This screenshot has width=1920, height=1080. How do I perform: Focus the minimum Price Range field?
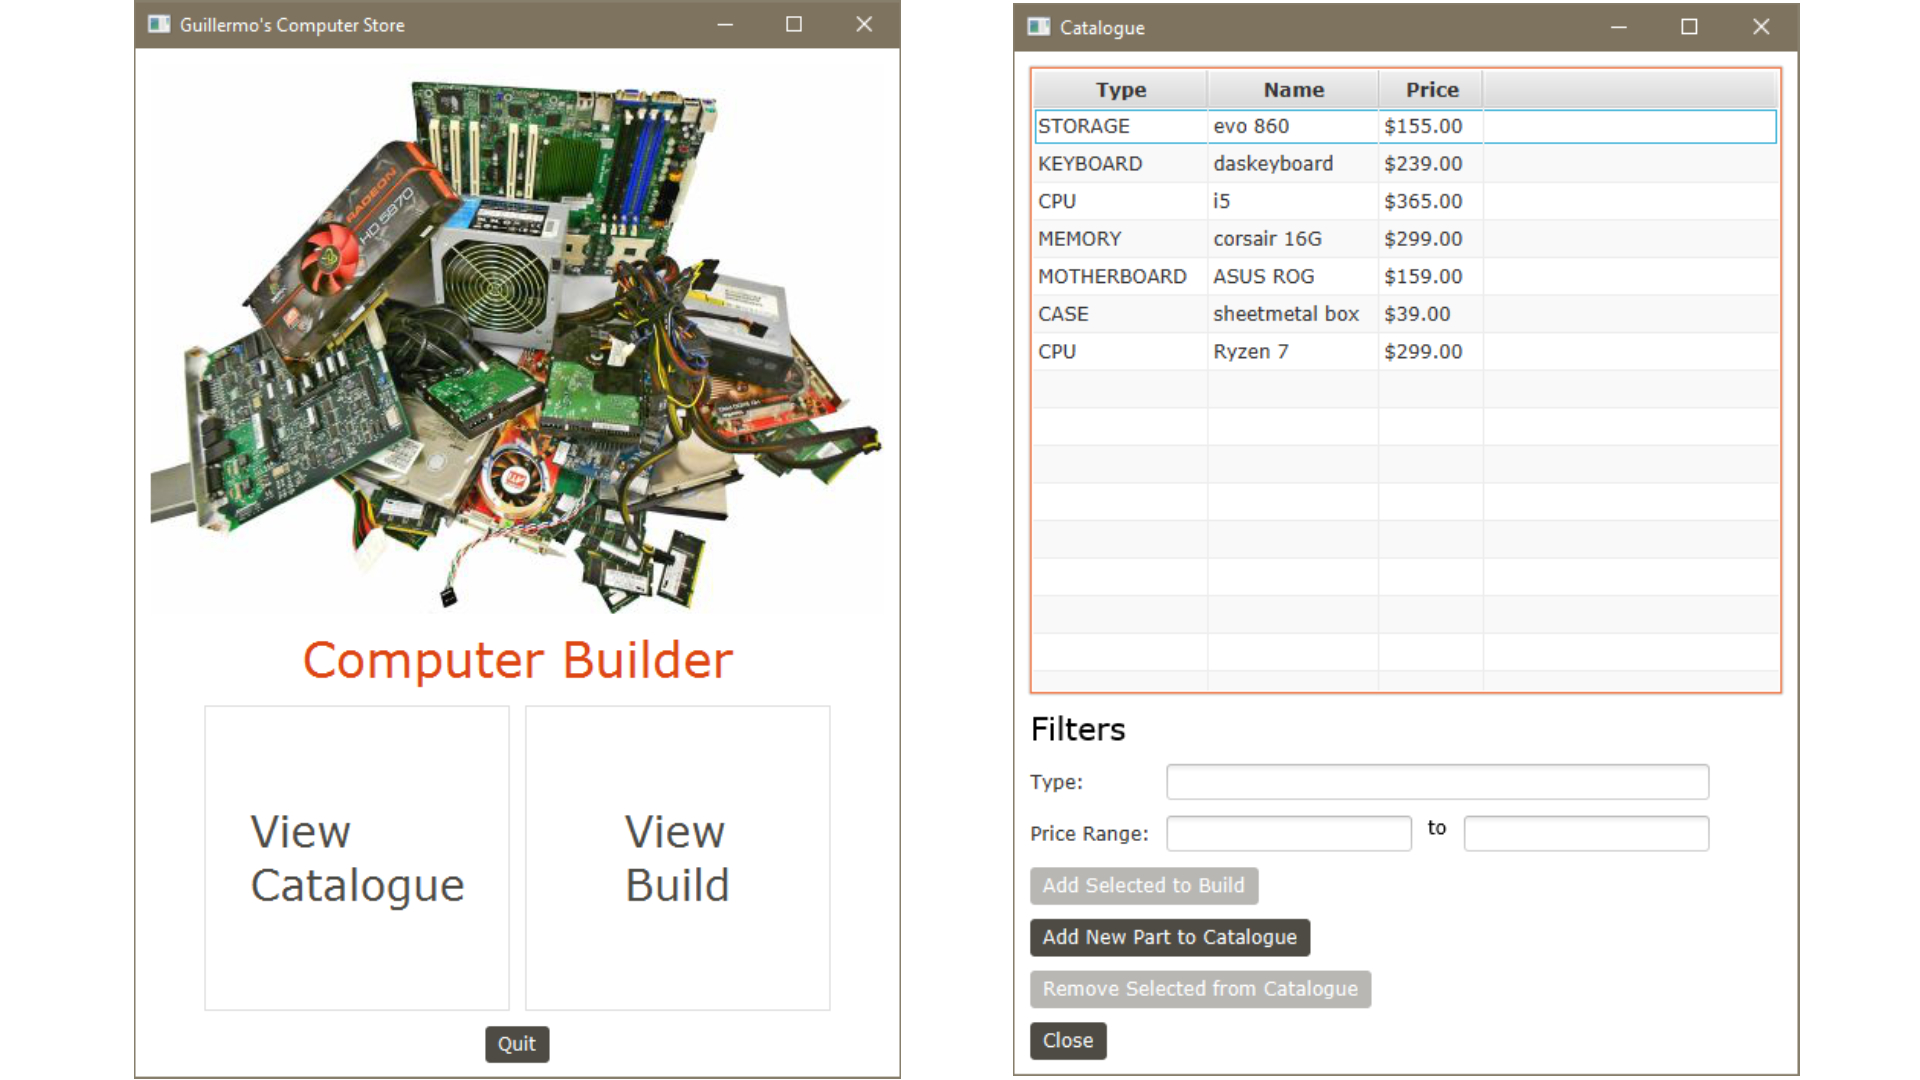pos(1289,833)
